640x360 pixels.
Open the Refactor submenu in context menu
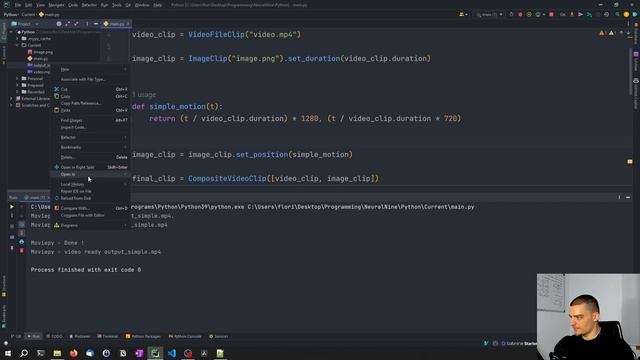coord(90,137)
